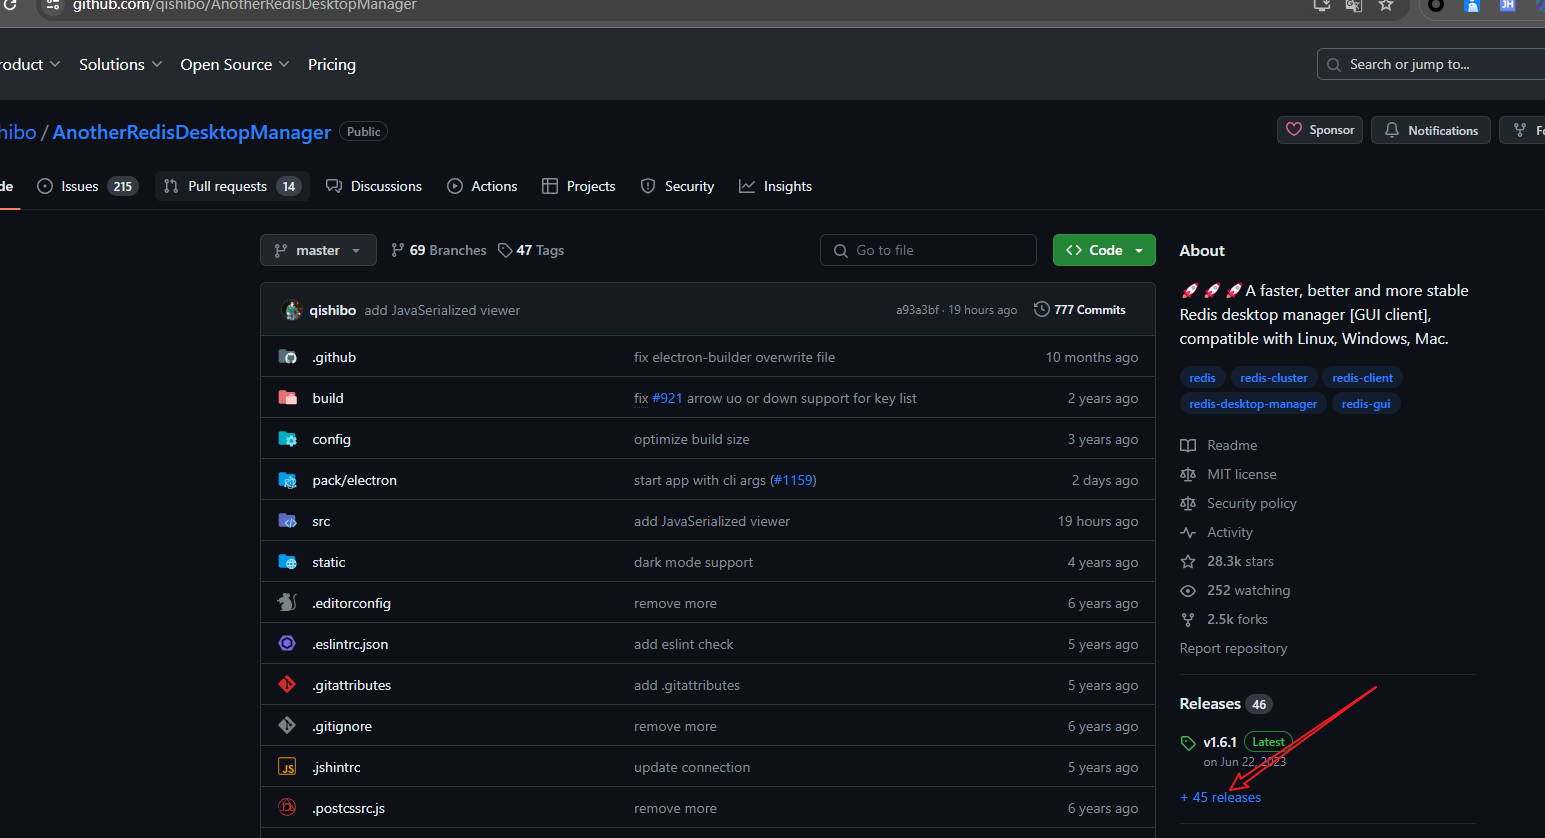This screenshot has width=1545, height=838.
Task: Click the pulse icon beside Activity
Action: 1188,533
